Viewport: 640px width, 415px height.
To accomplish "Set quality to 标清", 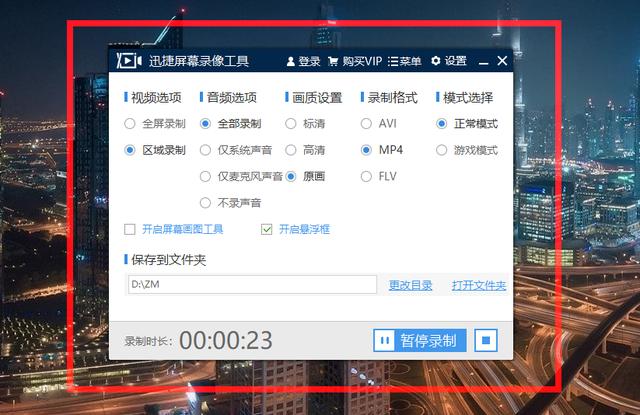I will point(305,124).
